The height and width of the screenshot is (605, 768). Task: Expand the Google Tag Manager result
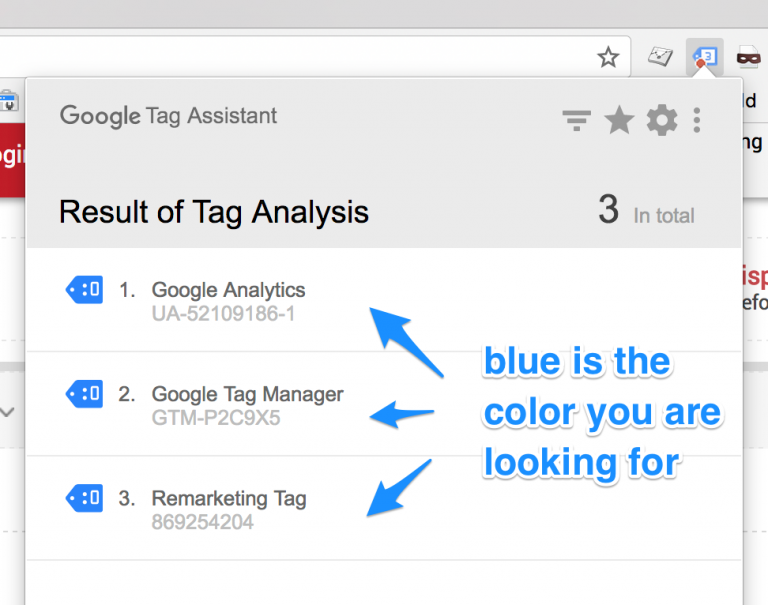(x=247, y=394)
